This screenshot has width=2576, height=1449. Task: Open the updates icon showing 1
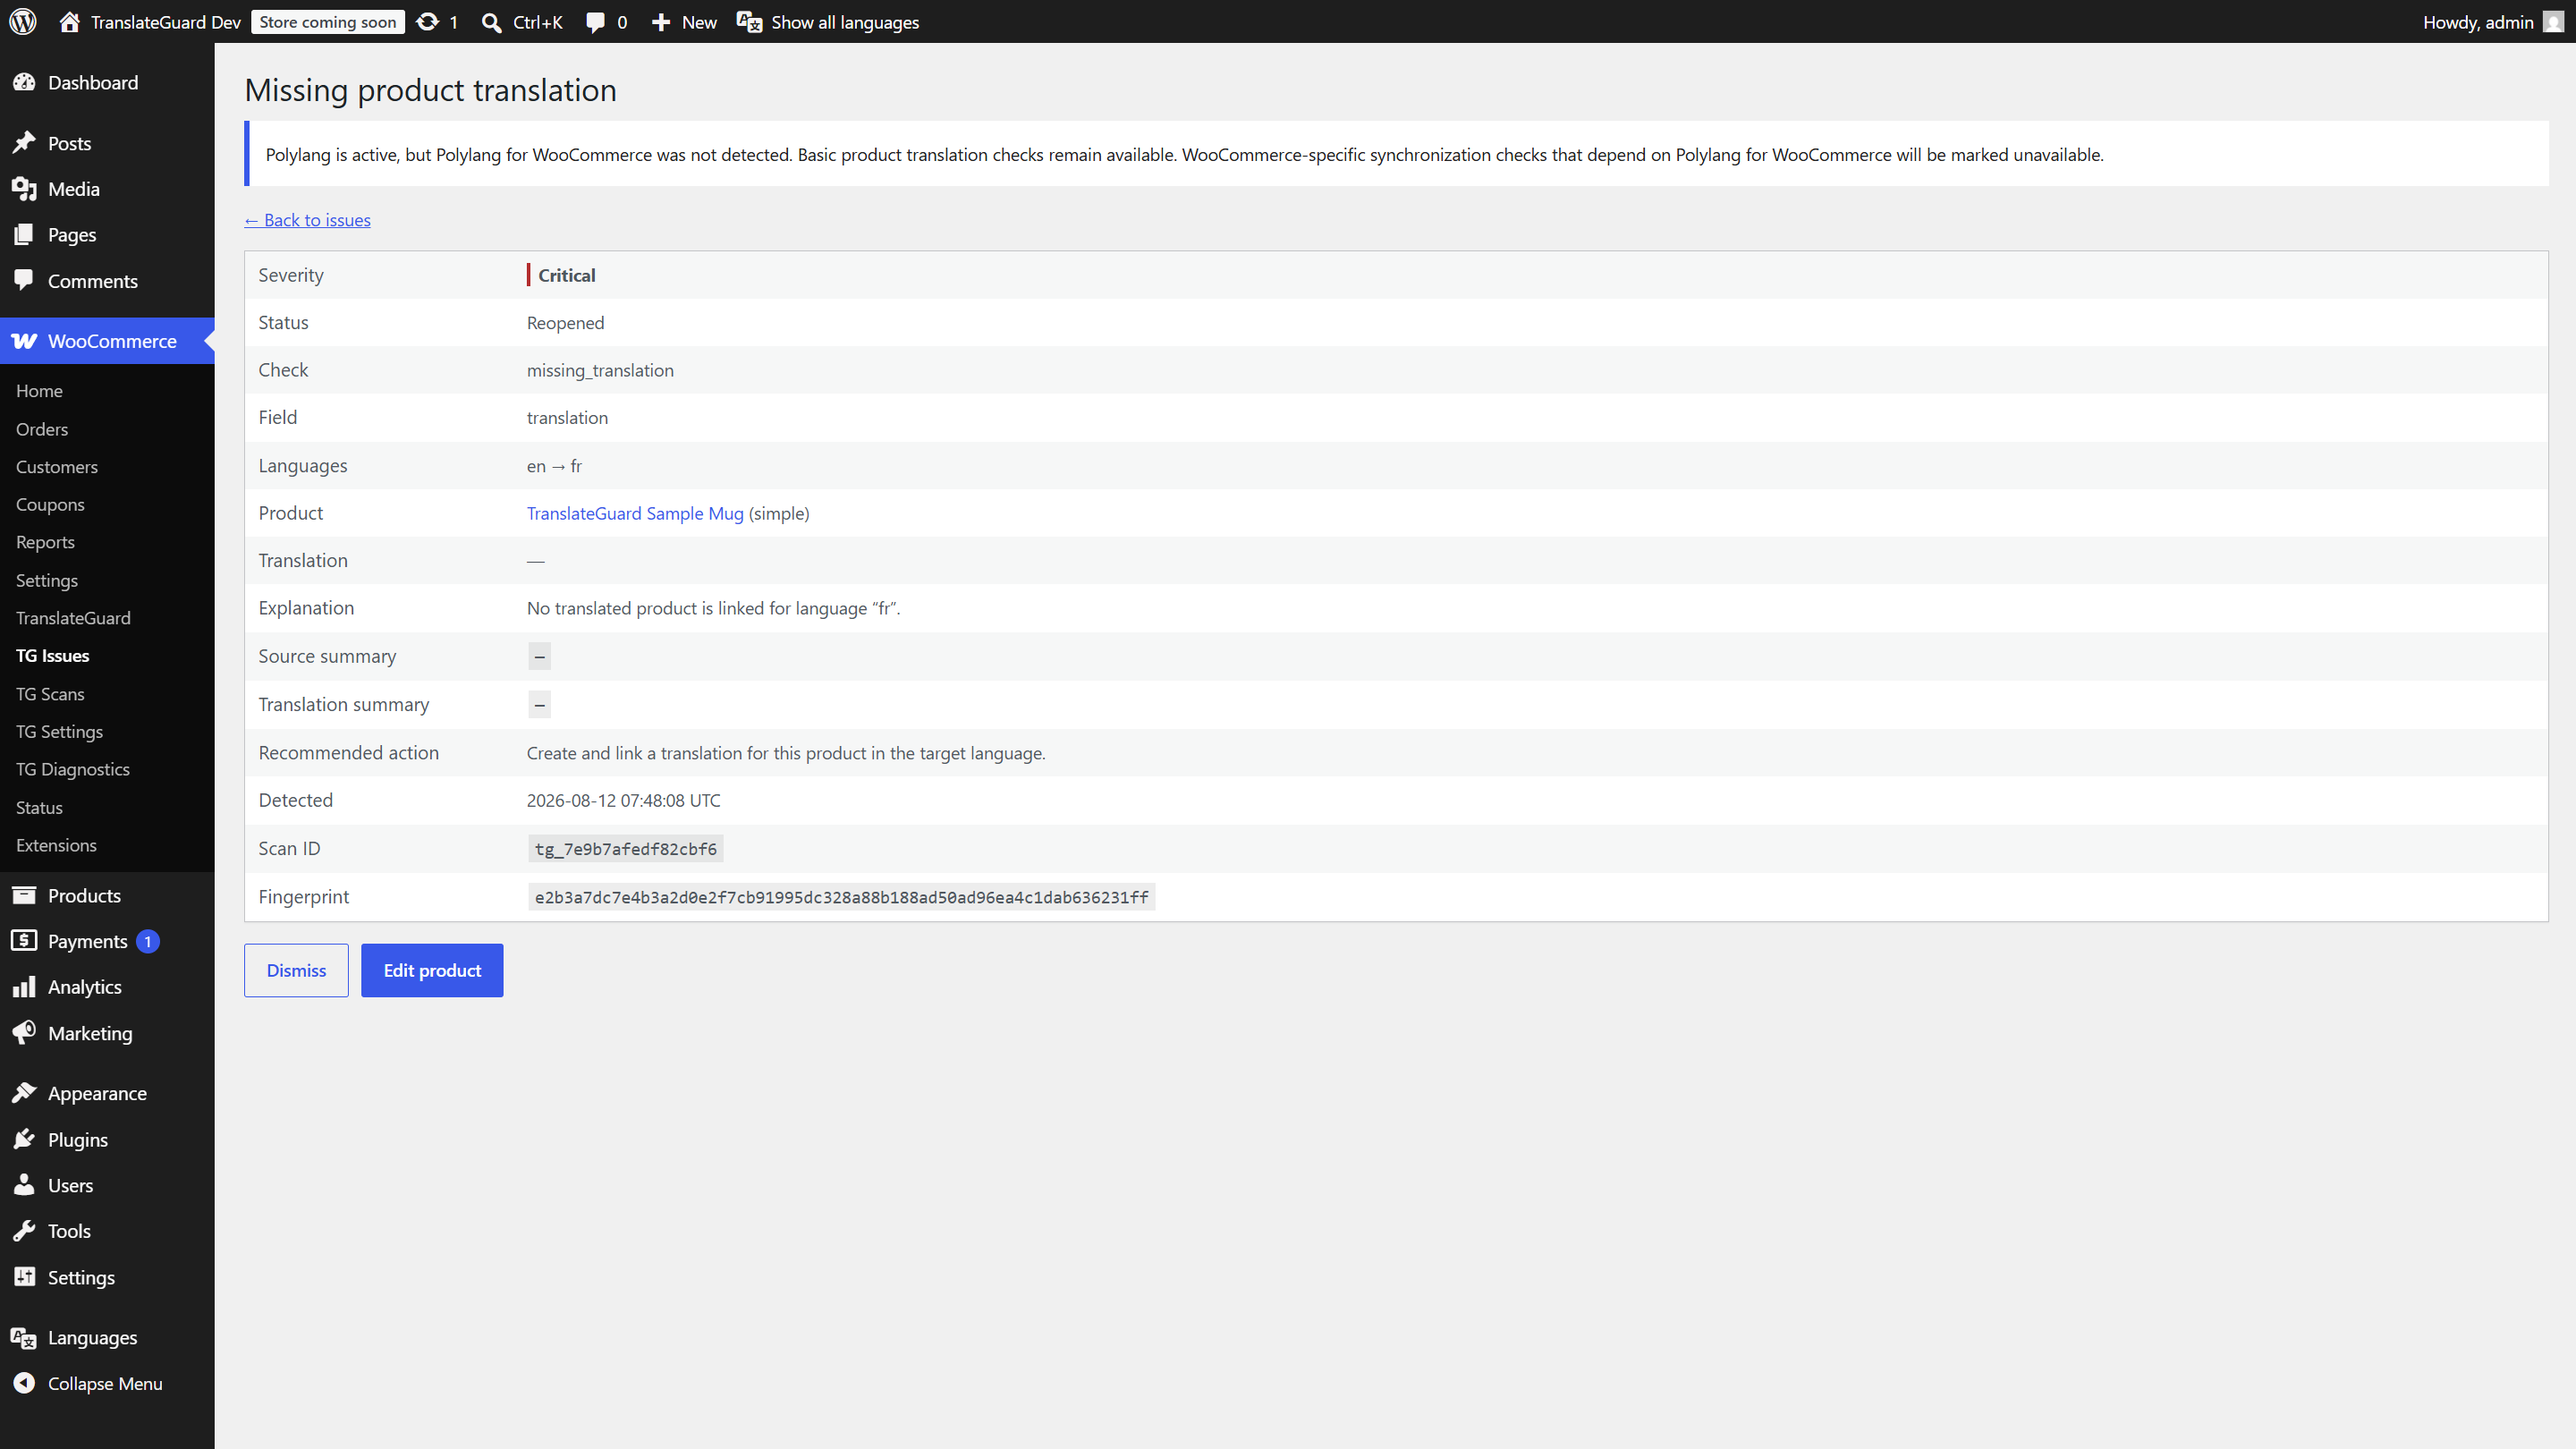click(x=428, y=21)
